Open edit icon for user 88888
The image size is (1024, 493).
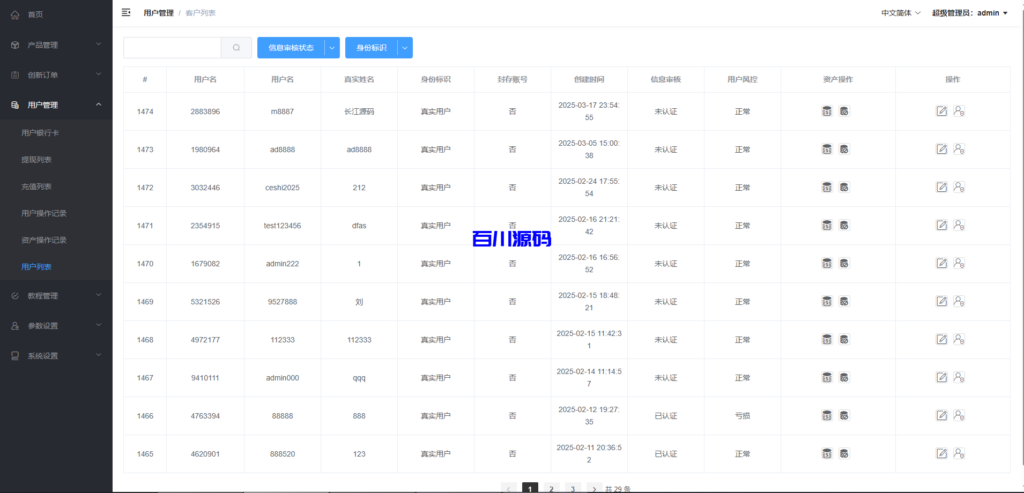[942, 415]
